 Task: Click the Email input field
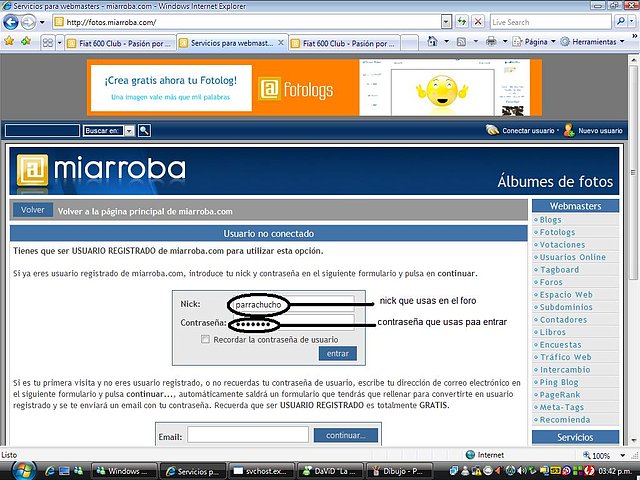point(248,436)
